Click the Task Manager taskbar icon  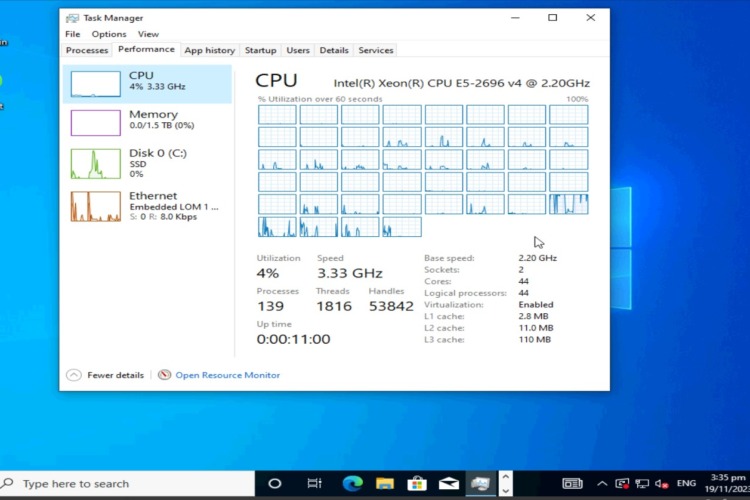(x=481, y=484)
